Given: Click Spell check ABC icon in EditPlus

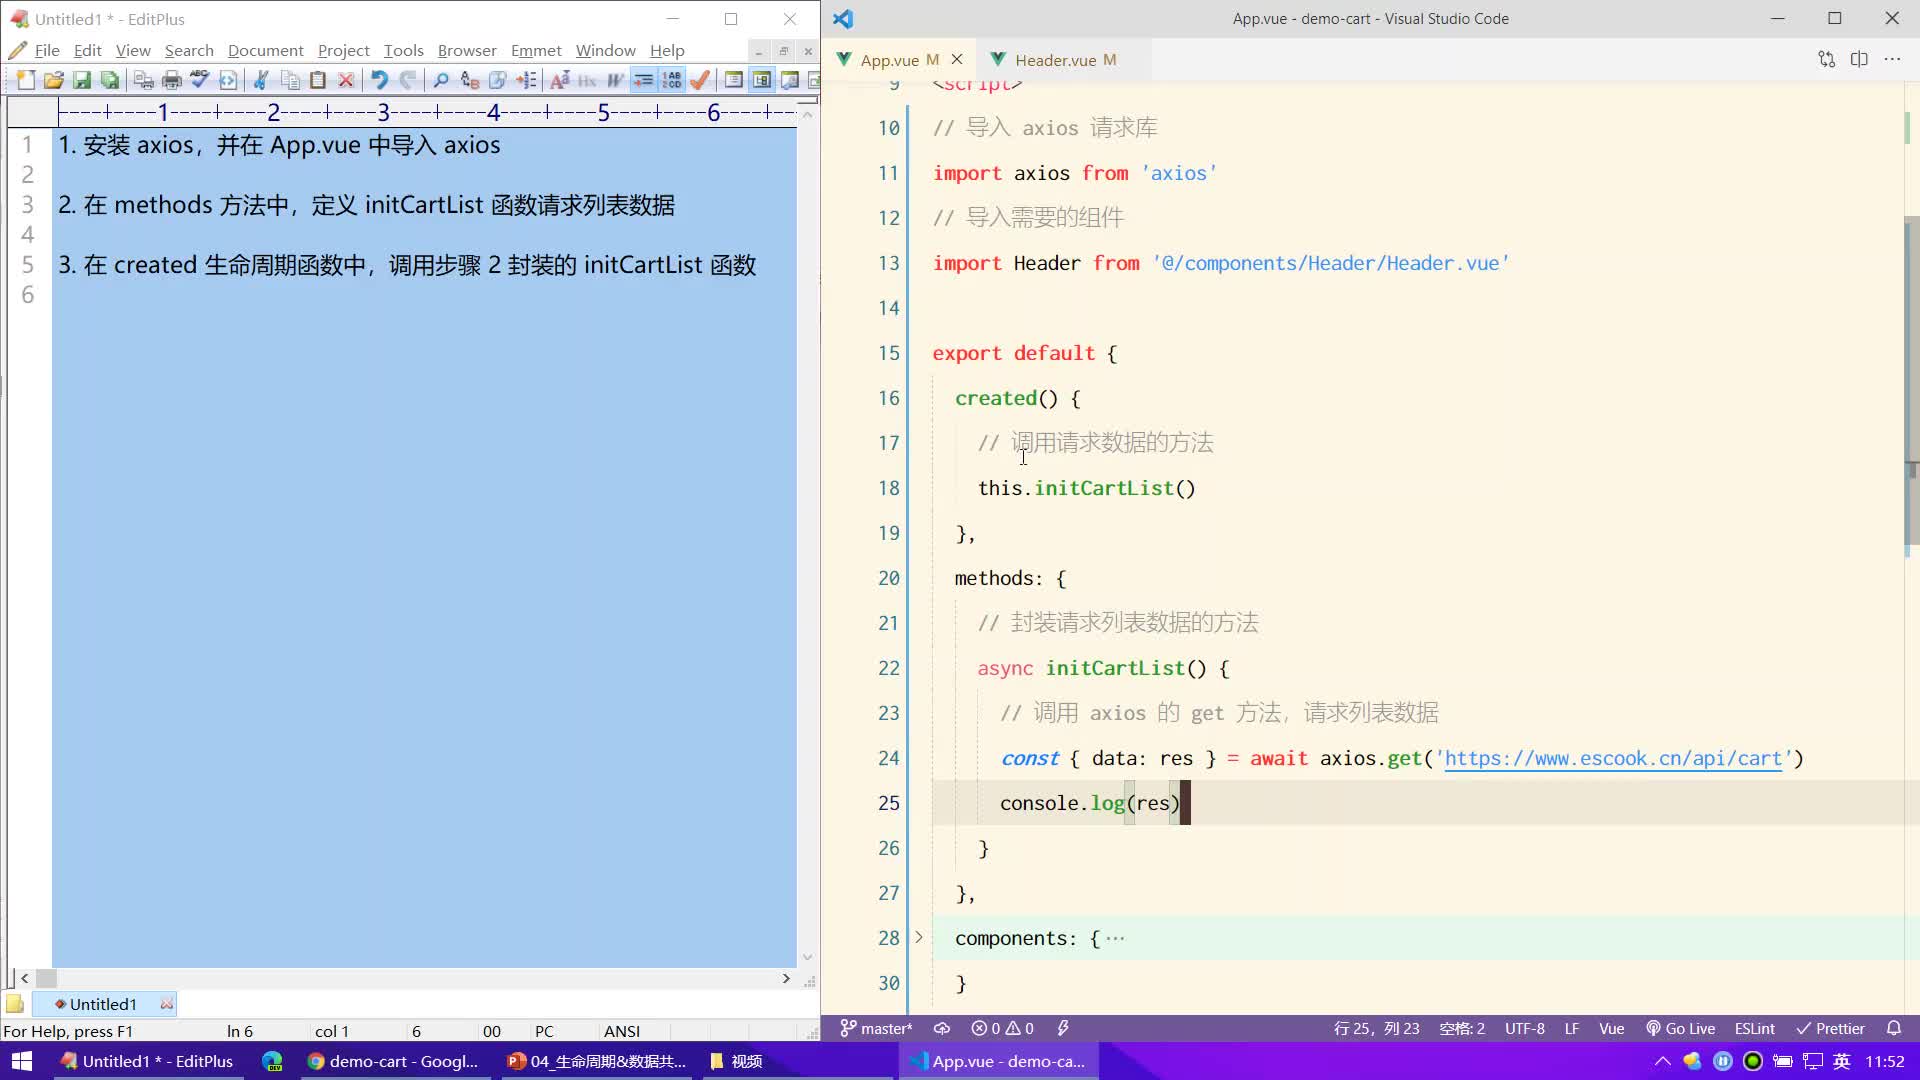Looking at the screenshot, I should pyautogui.click(x=200, y=80).
